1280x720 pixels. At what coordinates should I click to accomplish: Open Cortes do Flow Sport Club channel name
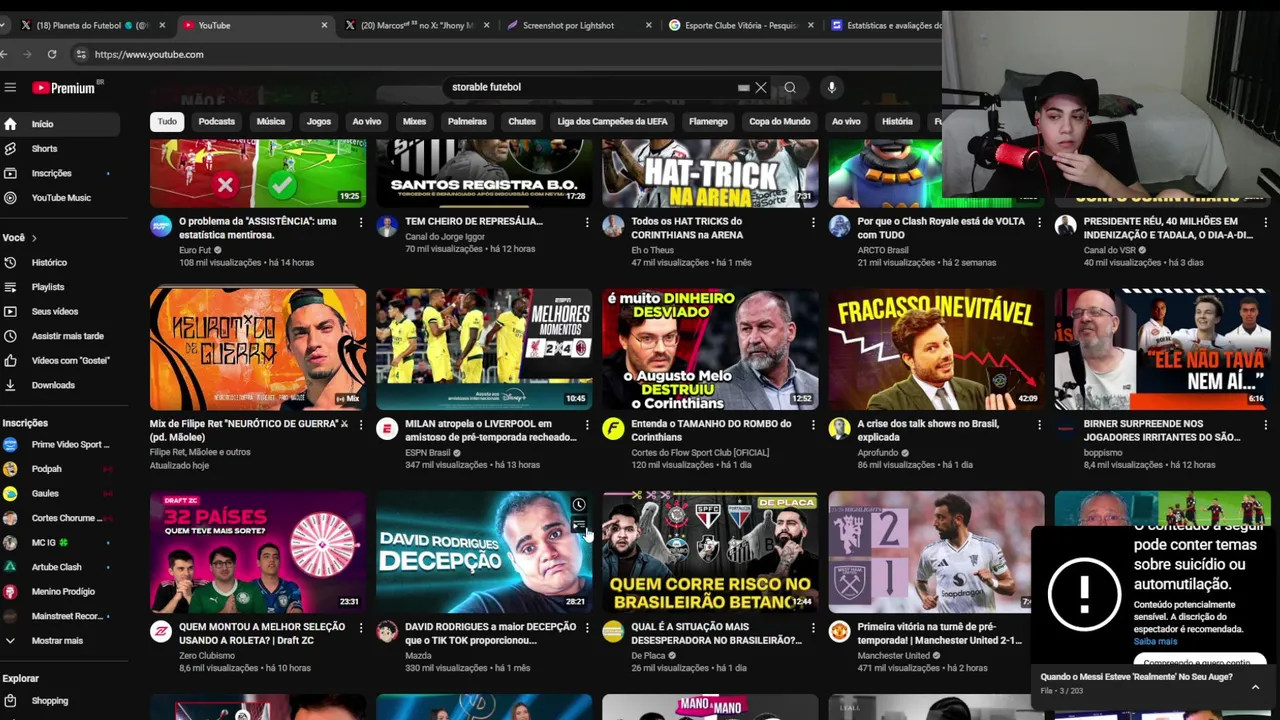pyautogui.click(x=700, y=453)
